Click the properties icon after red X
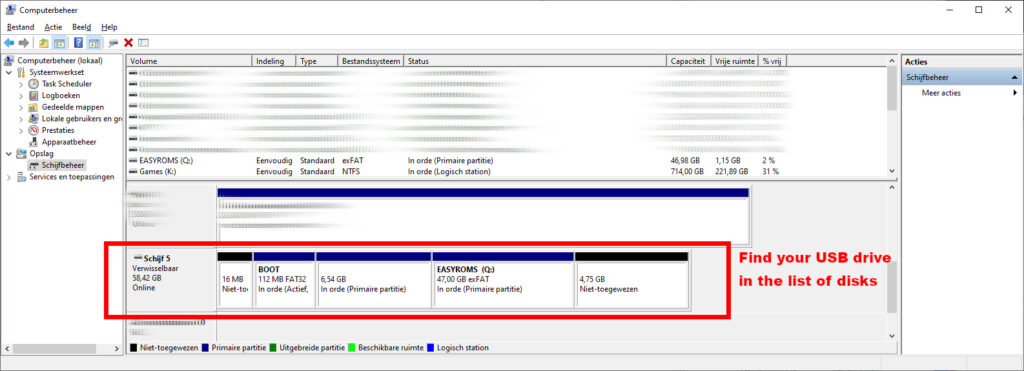Image resolution: width=1024 pixels, height=371 pixels. click(x=144, y=42)
